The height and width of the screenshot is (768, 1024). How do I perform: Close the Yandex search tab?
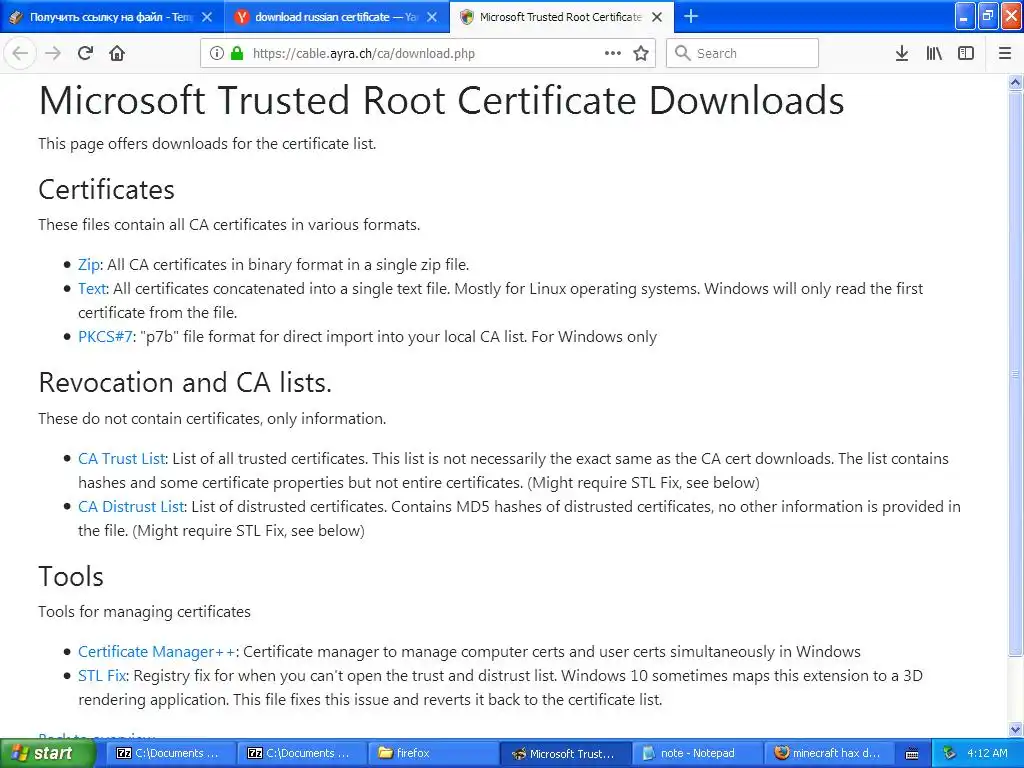[432, 17]
